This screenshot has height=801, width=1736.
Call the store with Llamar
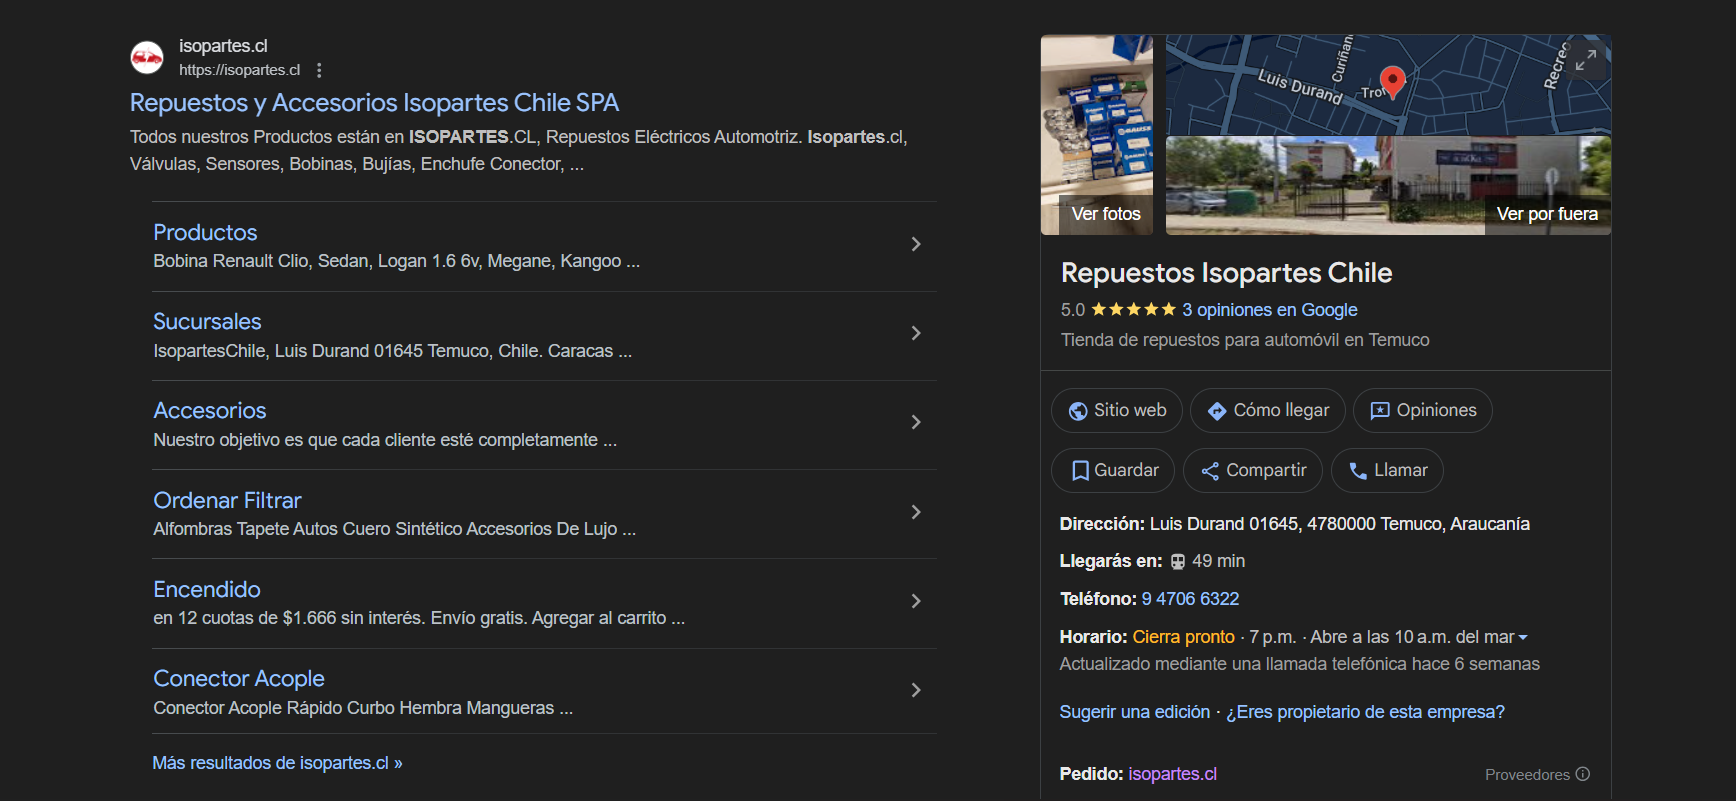[1387, 471]
